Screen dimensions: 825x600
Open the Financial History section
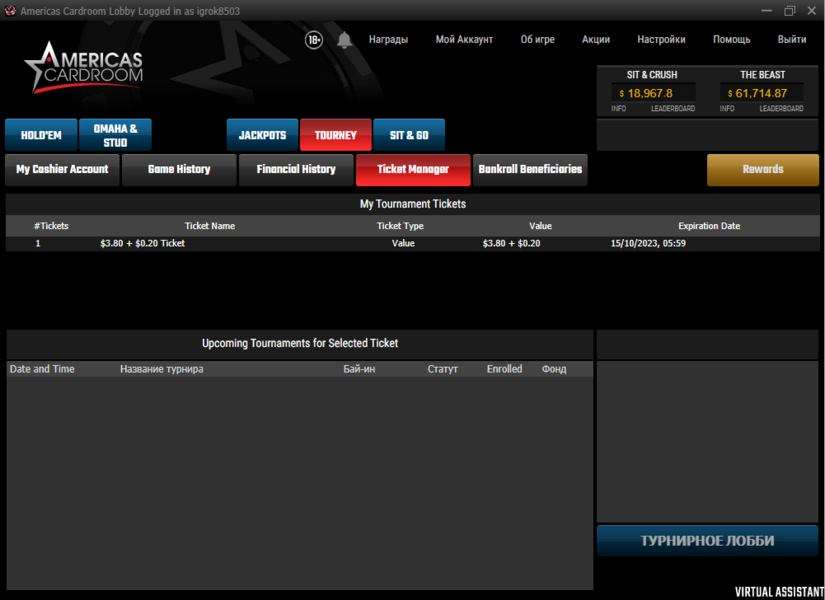[296, 170]
